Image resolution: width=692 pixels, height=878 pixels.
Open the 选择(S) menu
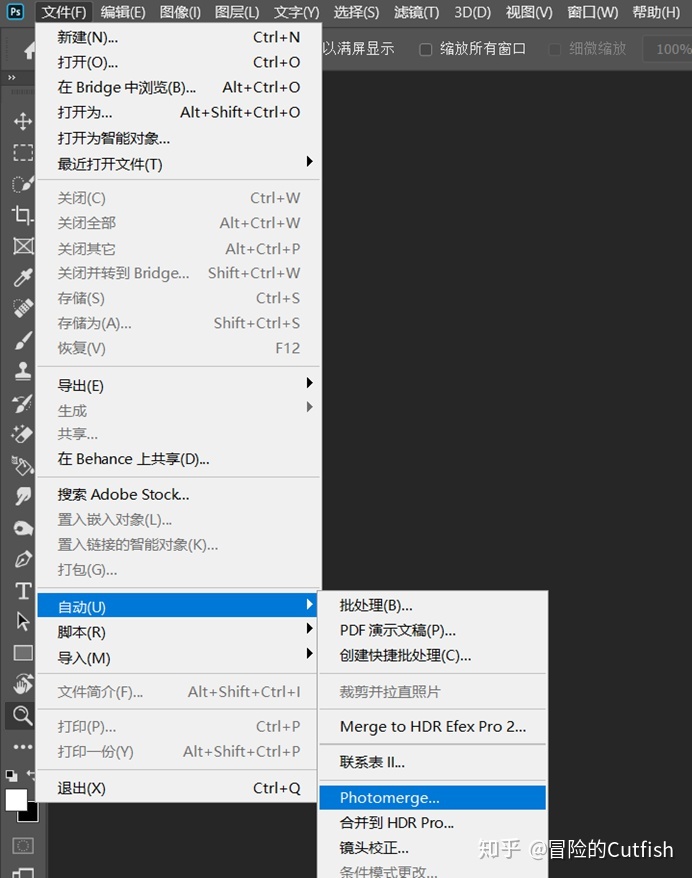[x=356, y=12]
